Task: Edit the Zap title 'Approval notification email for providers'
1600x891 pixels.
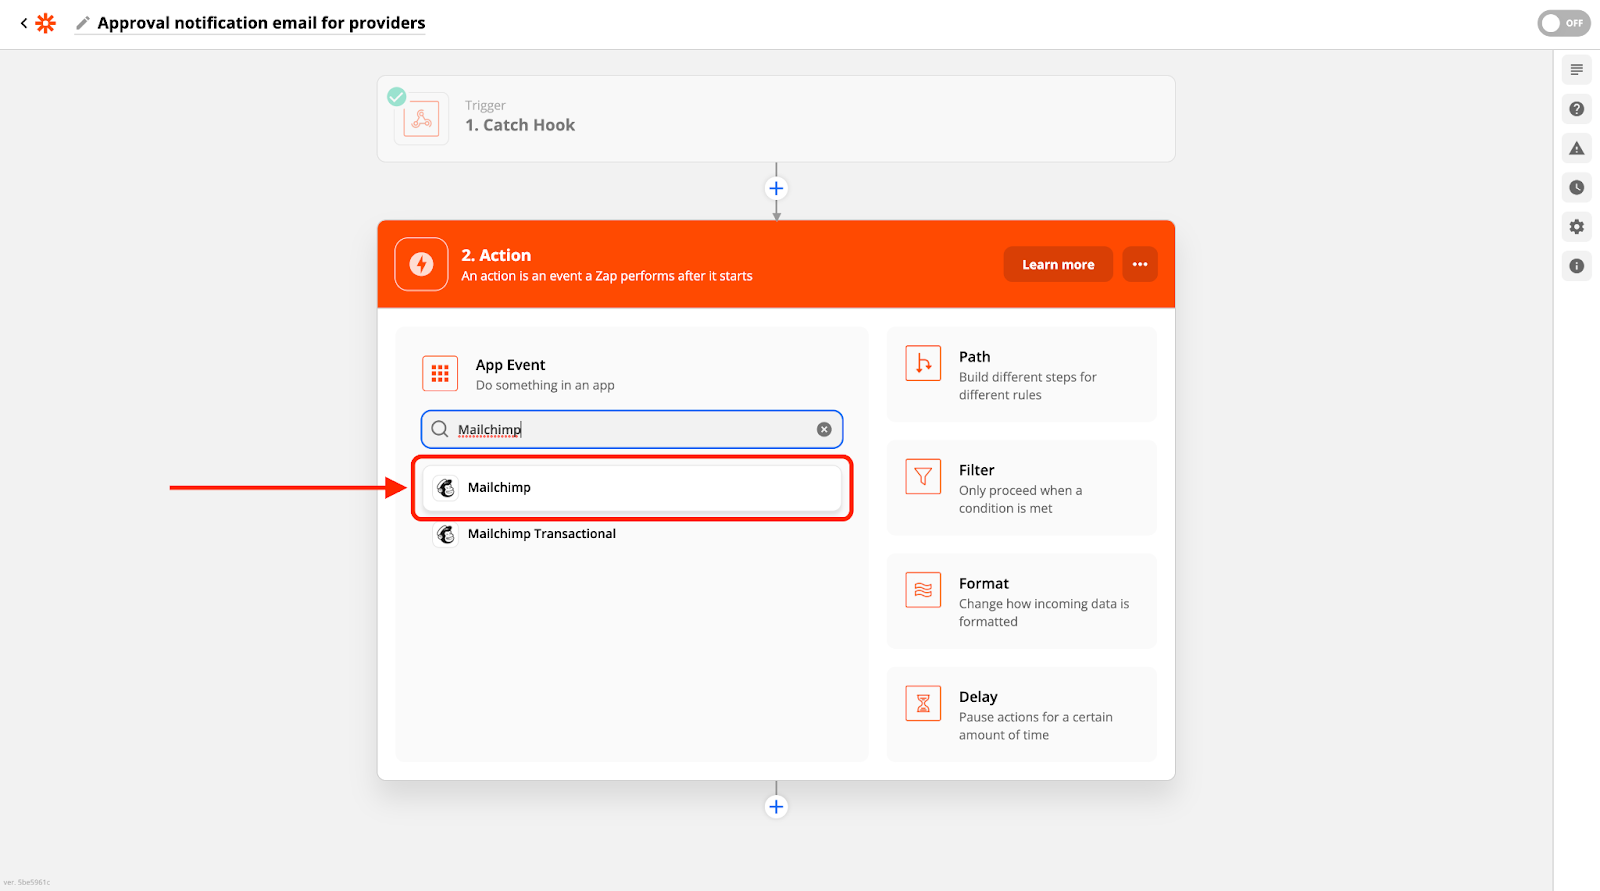Action: click(261, 23)
